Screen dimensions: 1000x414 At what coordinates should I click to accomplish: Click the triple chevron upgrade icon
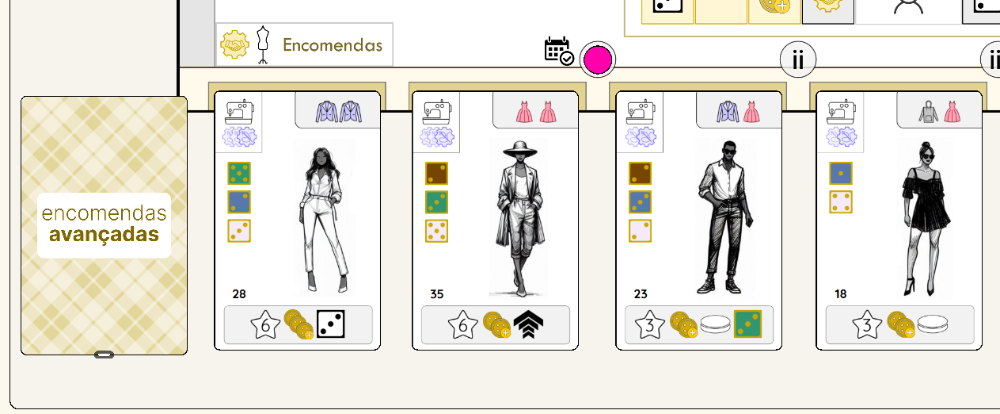coord(528,325)
